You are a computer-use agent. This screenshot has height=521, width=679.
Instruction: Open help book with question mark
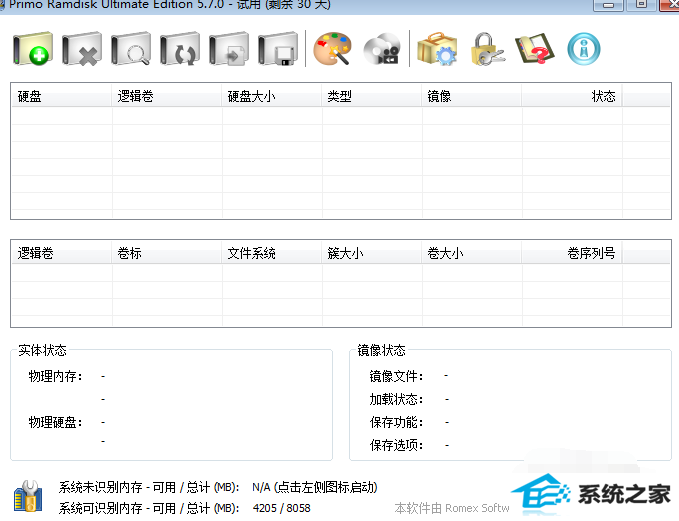click(535, 48)
